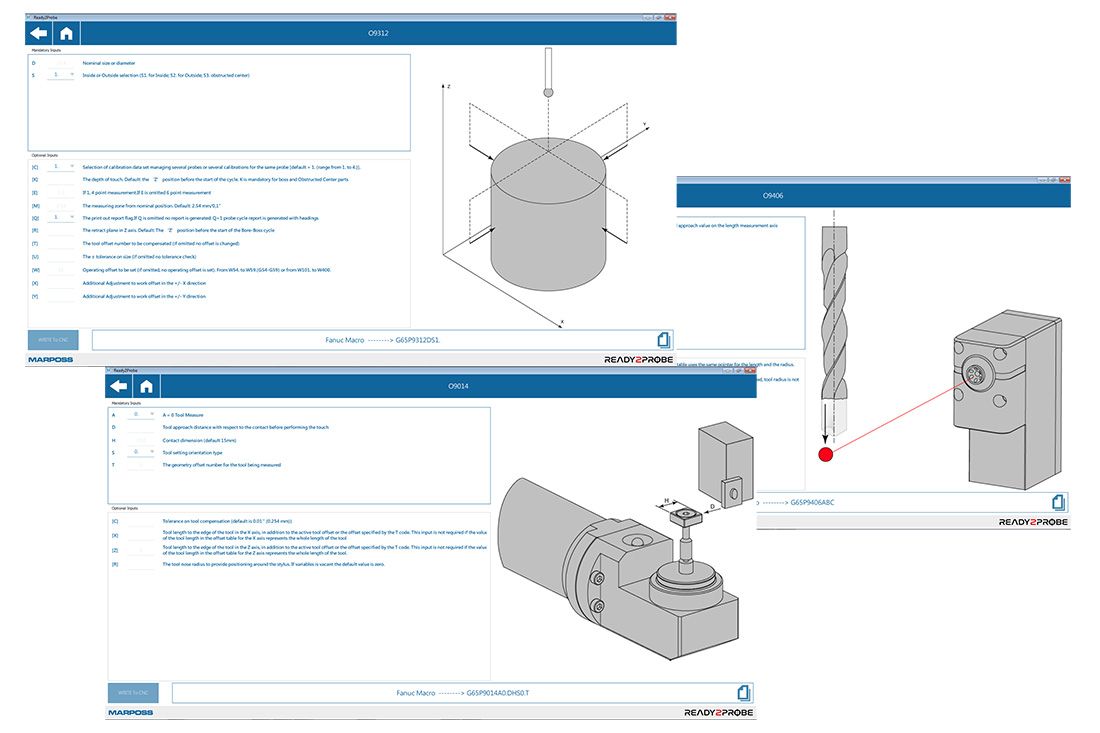This screenshot has height=733, width=1100.
Task: Focus [X] tool length X axis field in O9014
Action: [x=141, y=535]
